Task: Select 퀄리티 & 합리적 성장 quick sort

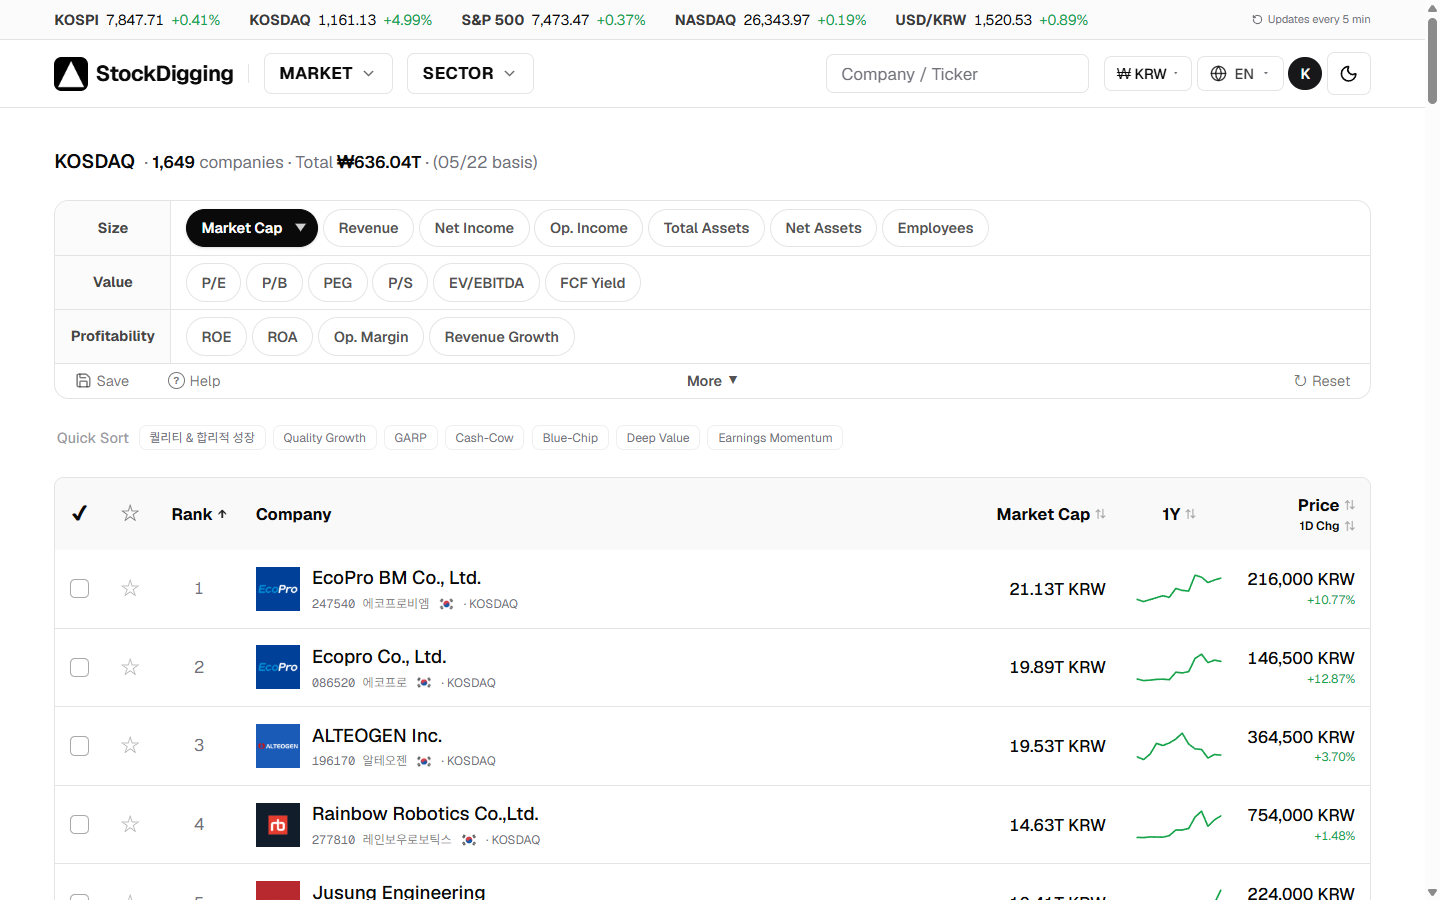Action: [x=202, y=438]
